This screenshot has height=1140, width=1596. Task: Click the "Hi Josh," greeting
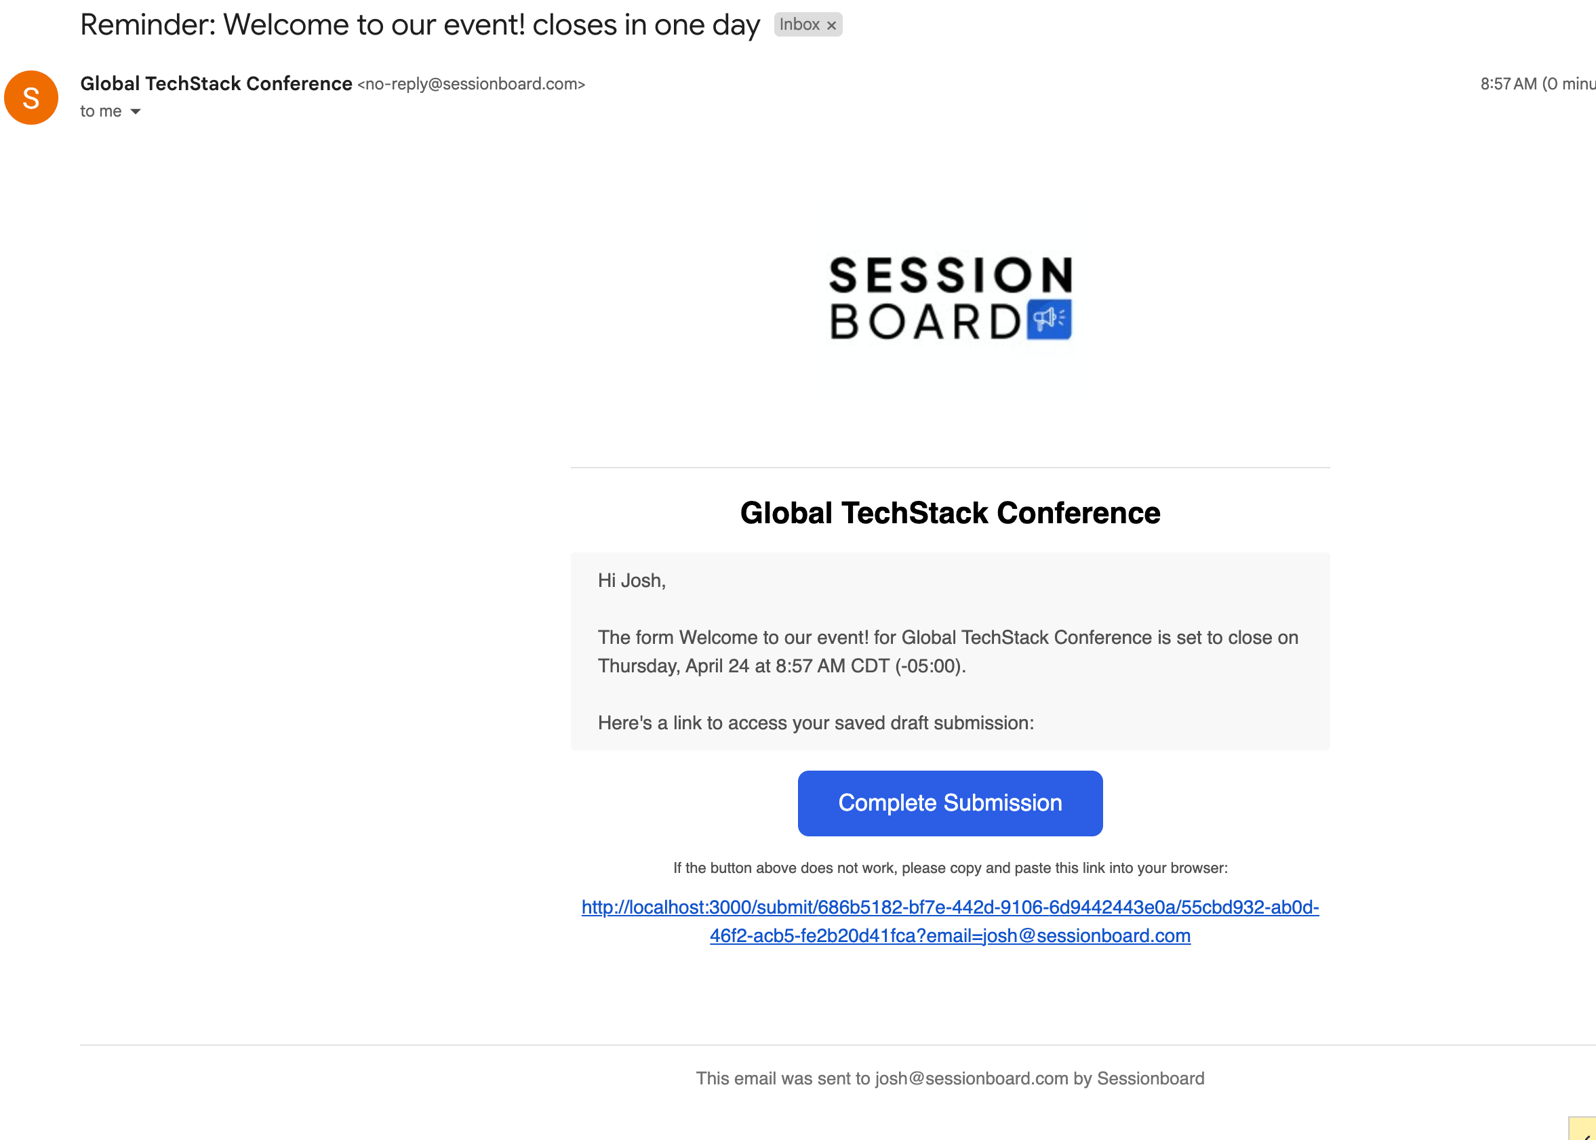632,581
